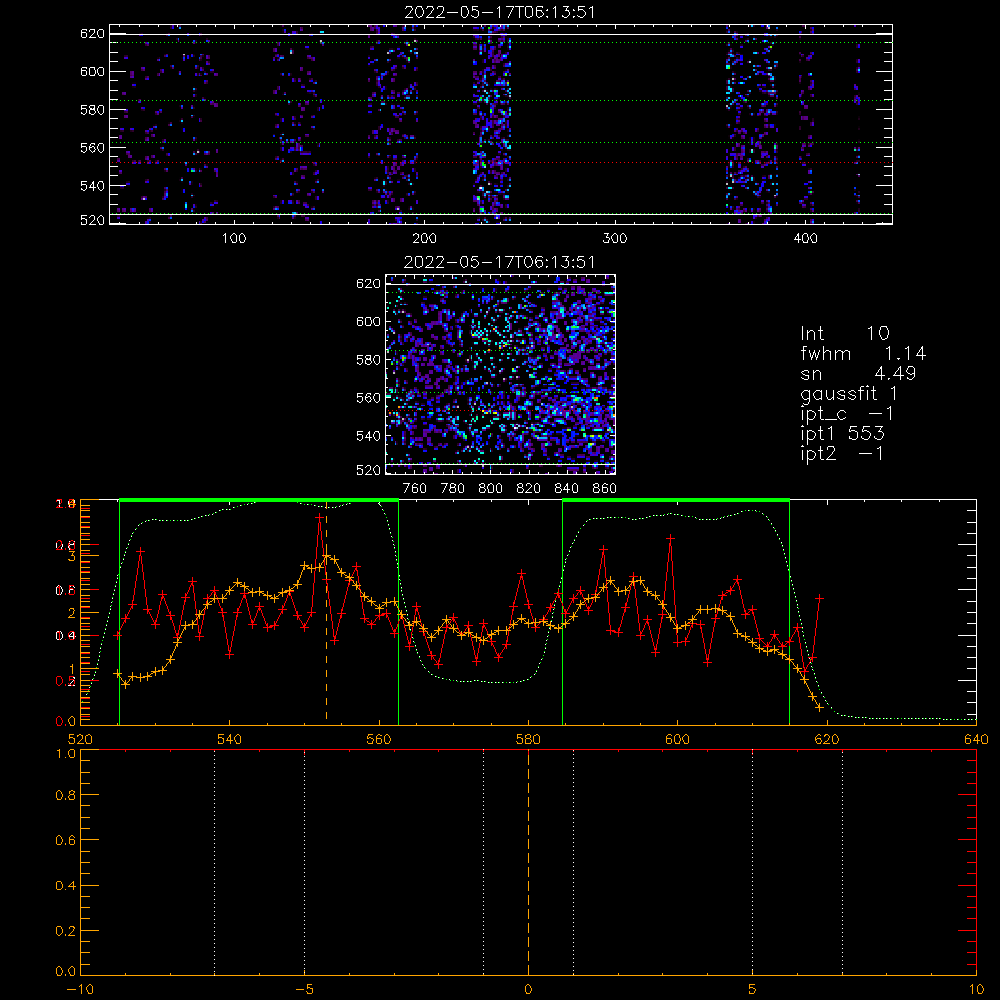Click x-axis label '-10' of the bottom plot
The height and width of the screenshot is (1000, 1000).
click(x=80, y=990)
